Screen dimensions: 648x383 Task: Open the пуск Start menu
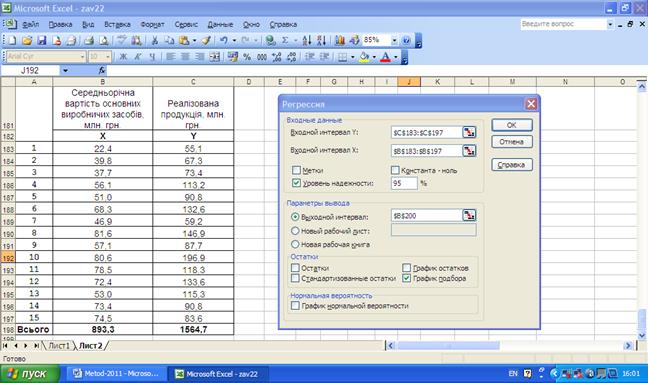pyautogui.click(x=30, y=374)
